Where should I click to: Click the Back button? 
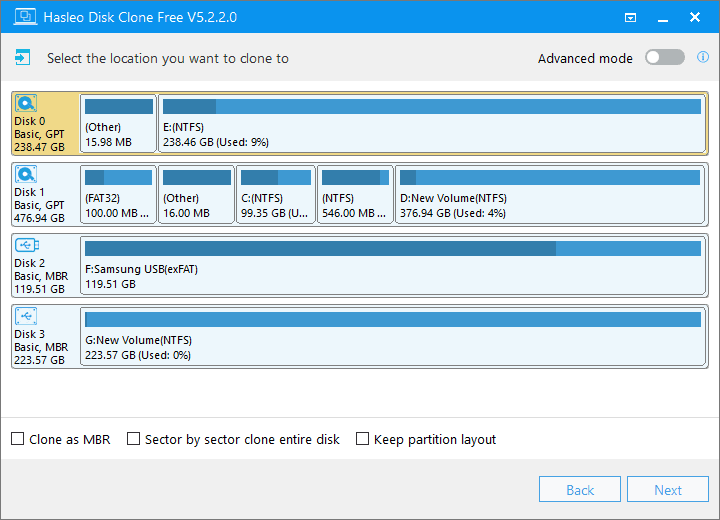(580, 490)
